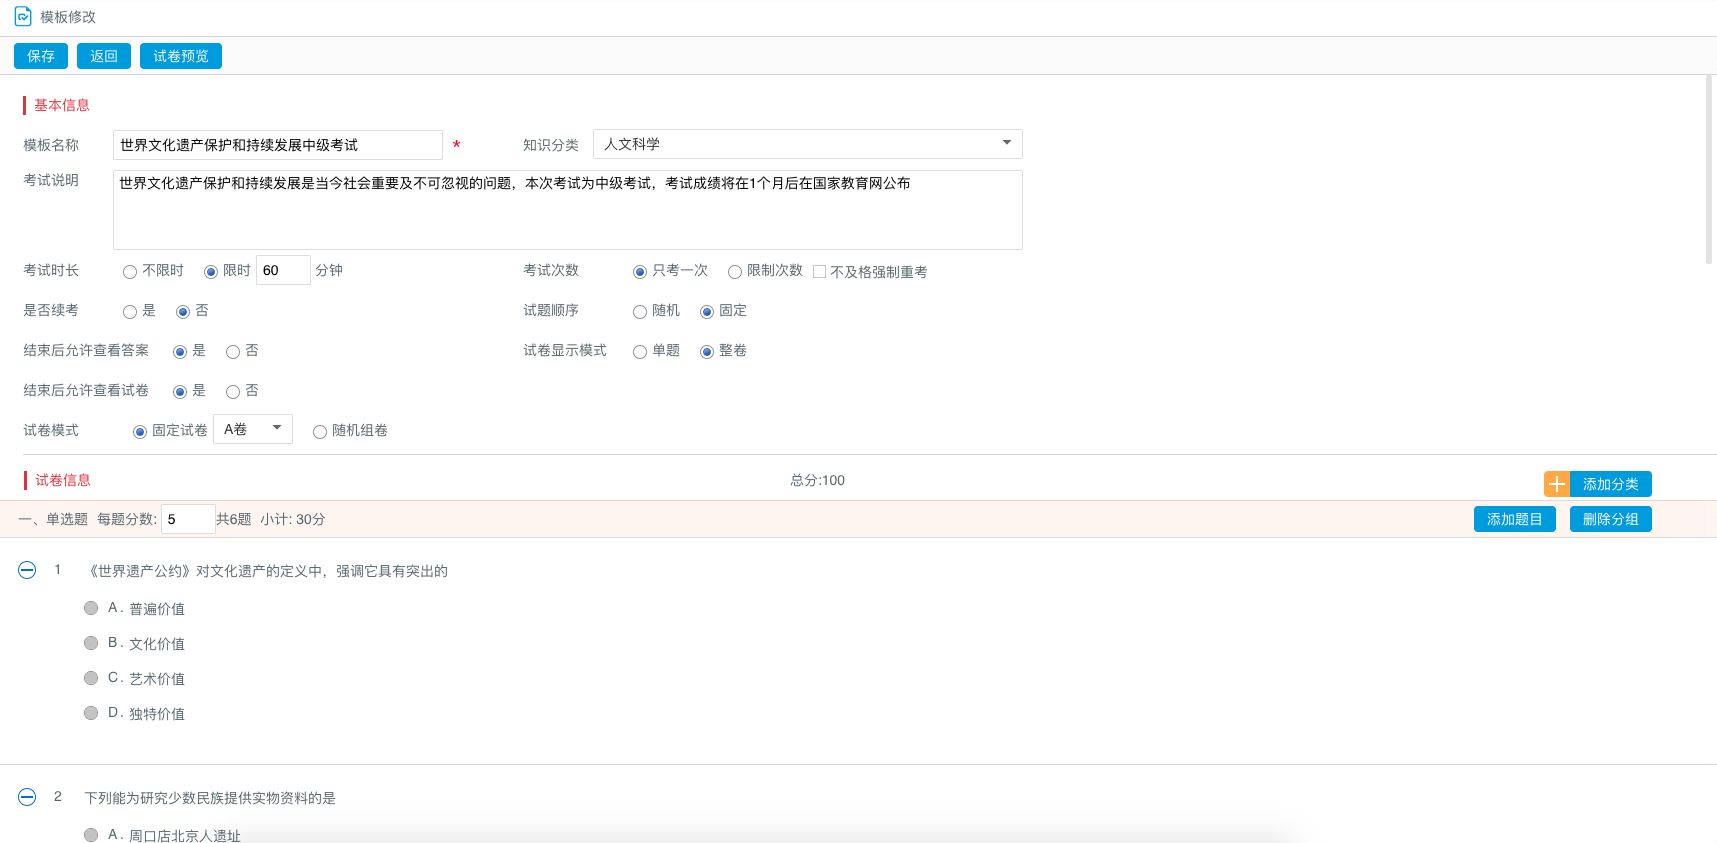This screenshot has height=843, width=1717.
Task: Open the 知识分类 dropdown showing 人文科学
Action: [x=807, y=144]
